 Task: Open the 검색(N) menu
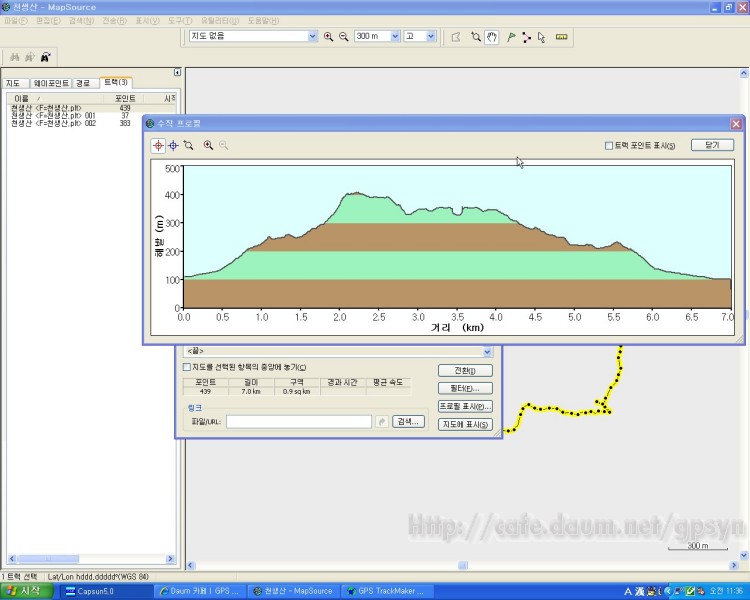coord(81,21)
